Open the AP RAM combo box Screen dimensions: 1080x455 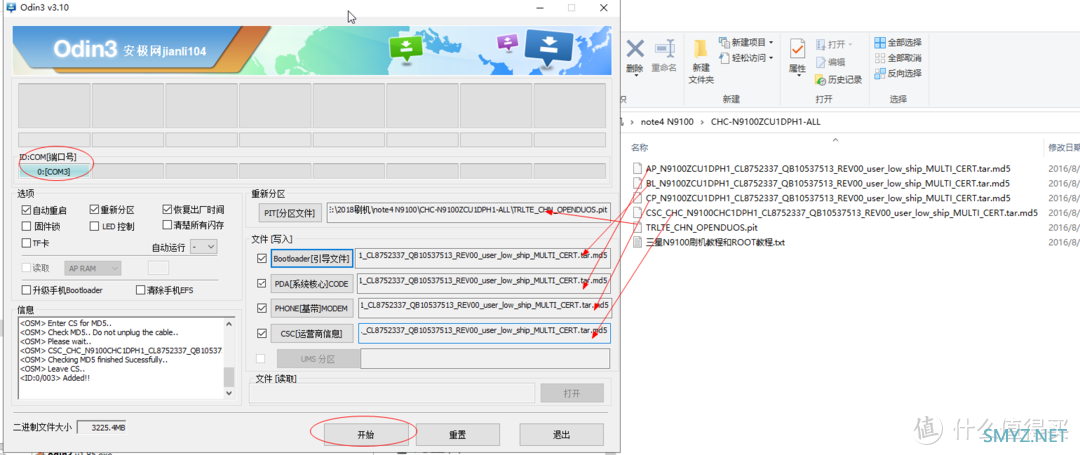93,268
